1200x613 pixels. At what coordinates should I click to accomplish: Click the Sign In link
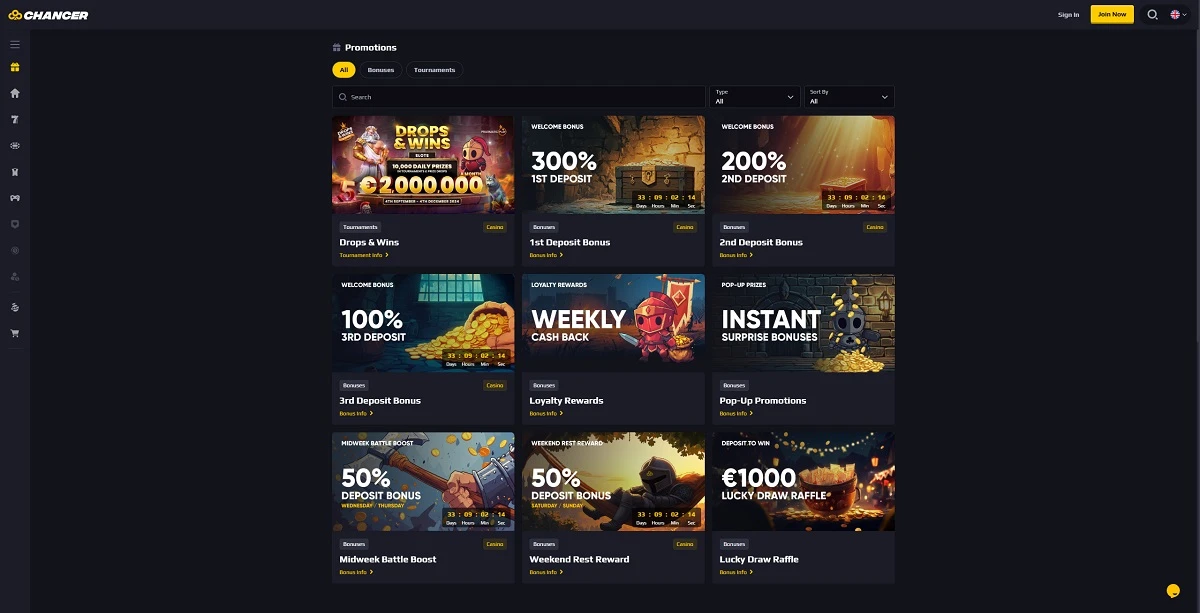1069,15
